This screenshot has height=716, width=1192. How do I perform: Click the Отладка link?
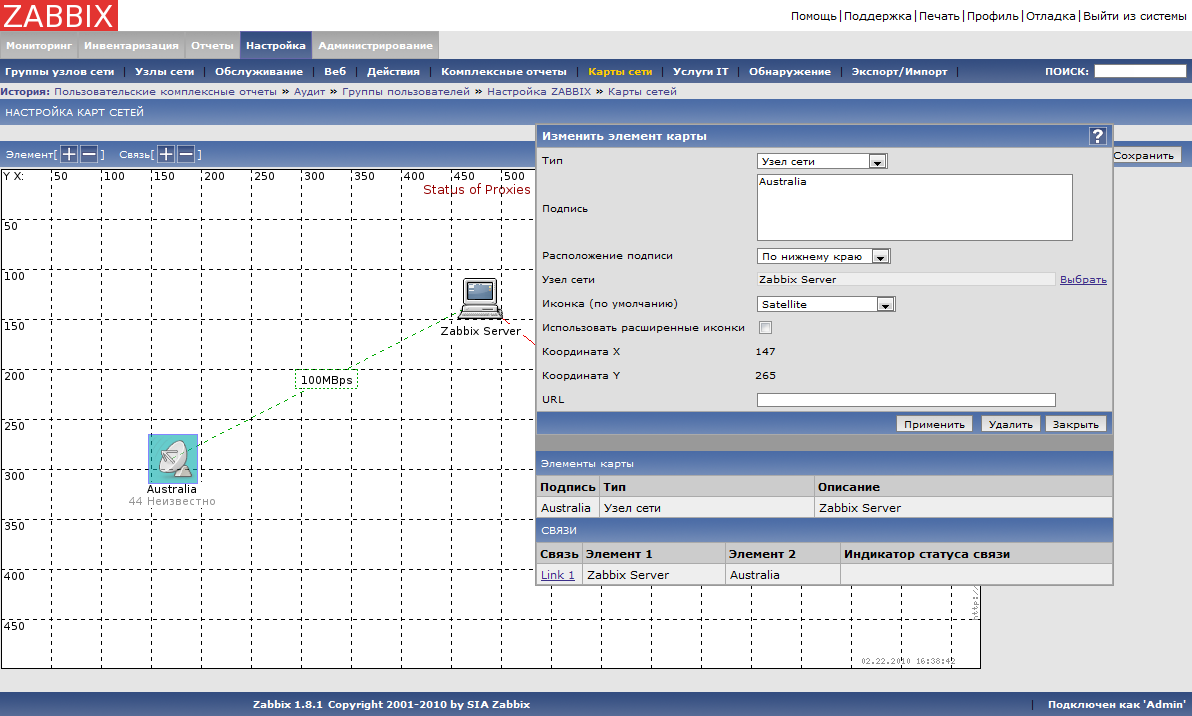pyautogui.click(x=1051, y=16)
